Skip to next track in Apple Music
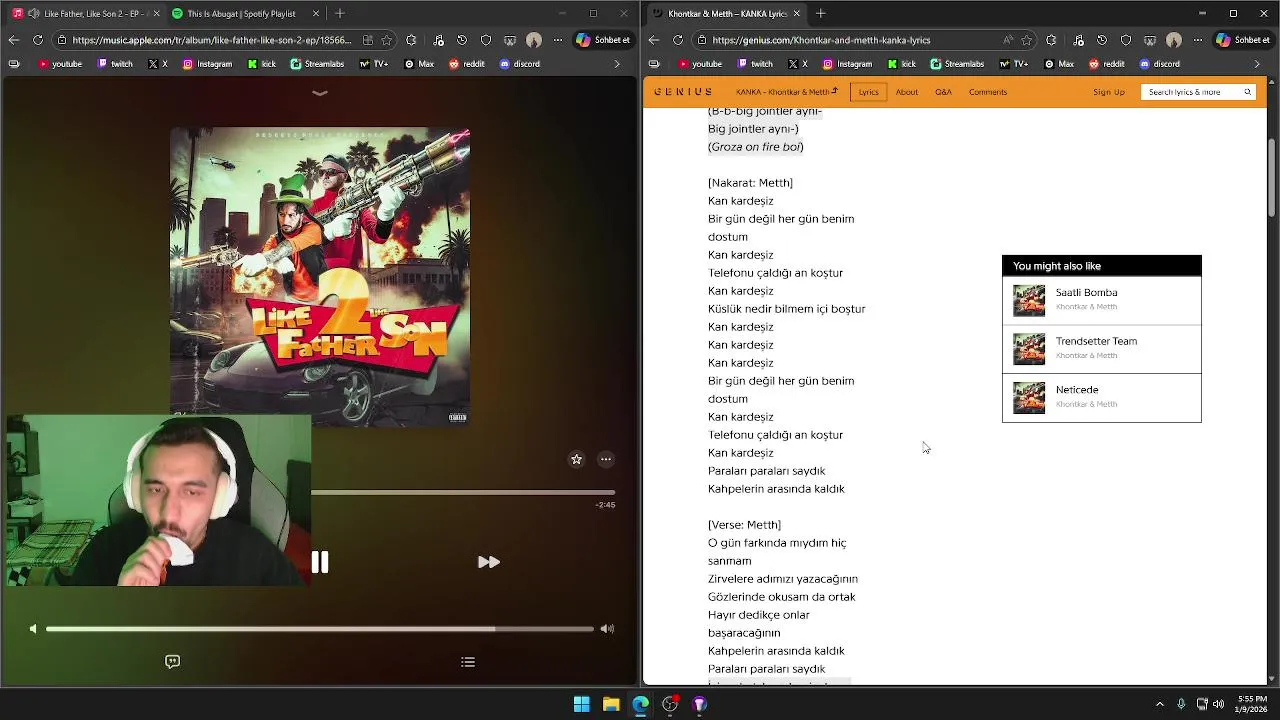 click(x=488, y=562)
